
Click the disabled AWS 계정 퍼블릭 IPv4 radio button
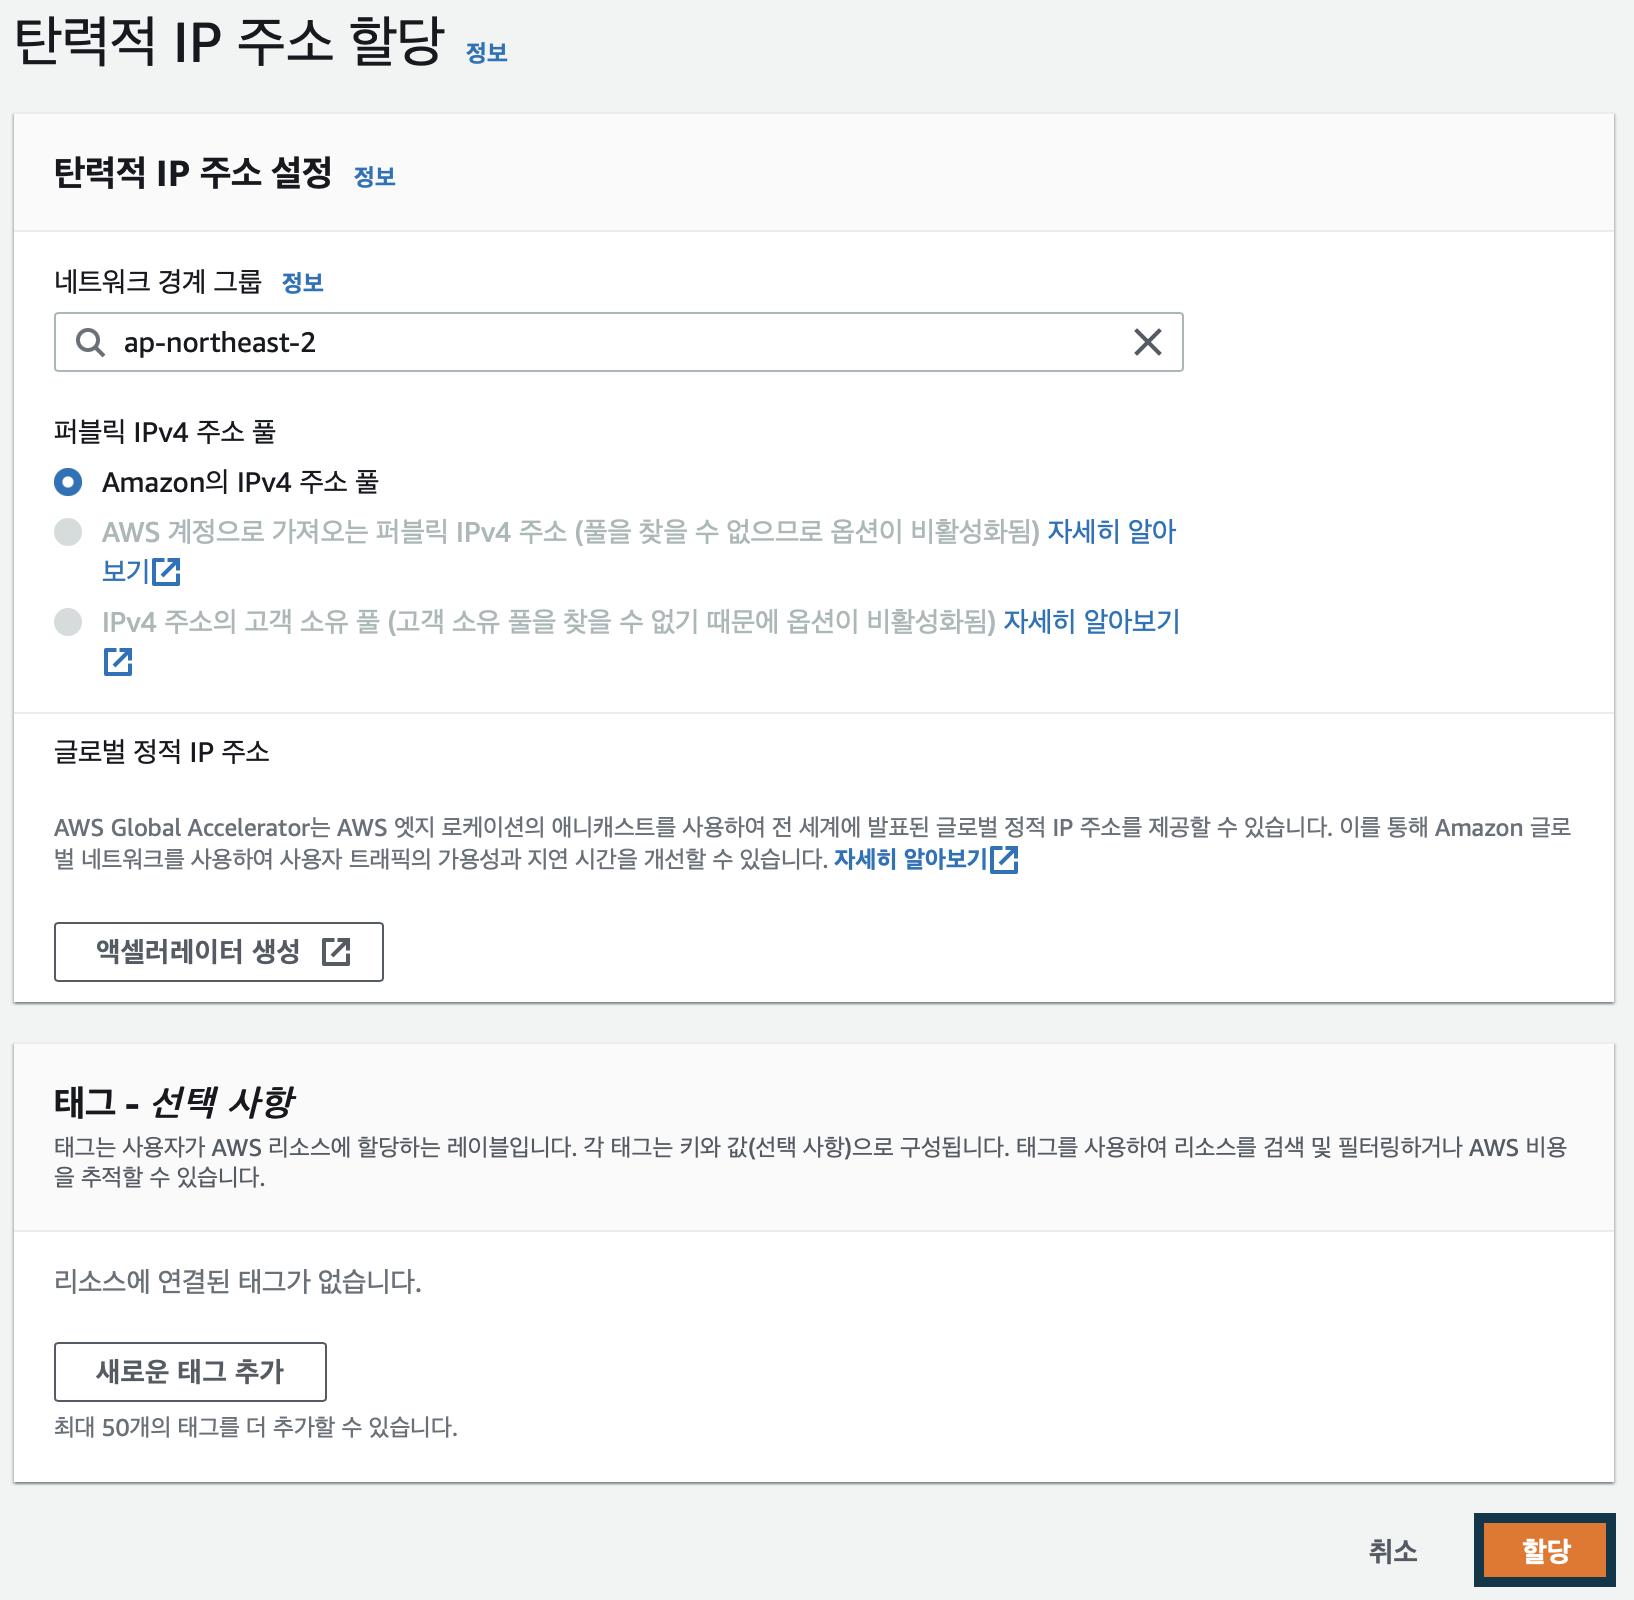(70, 533)
